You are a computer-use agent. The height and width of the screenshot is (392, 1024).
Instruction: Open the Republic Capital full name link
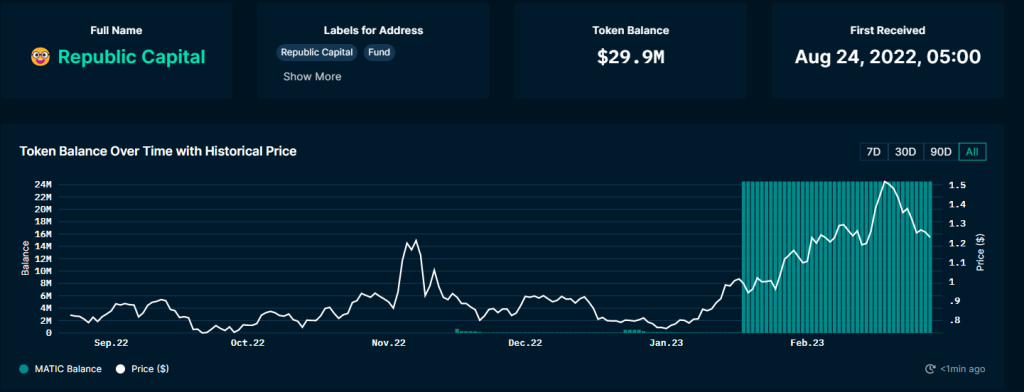[x=131, y=57]
